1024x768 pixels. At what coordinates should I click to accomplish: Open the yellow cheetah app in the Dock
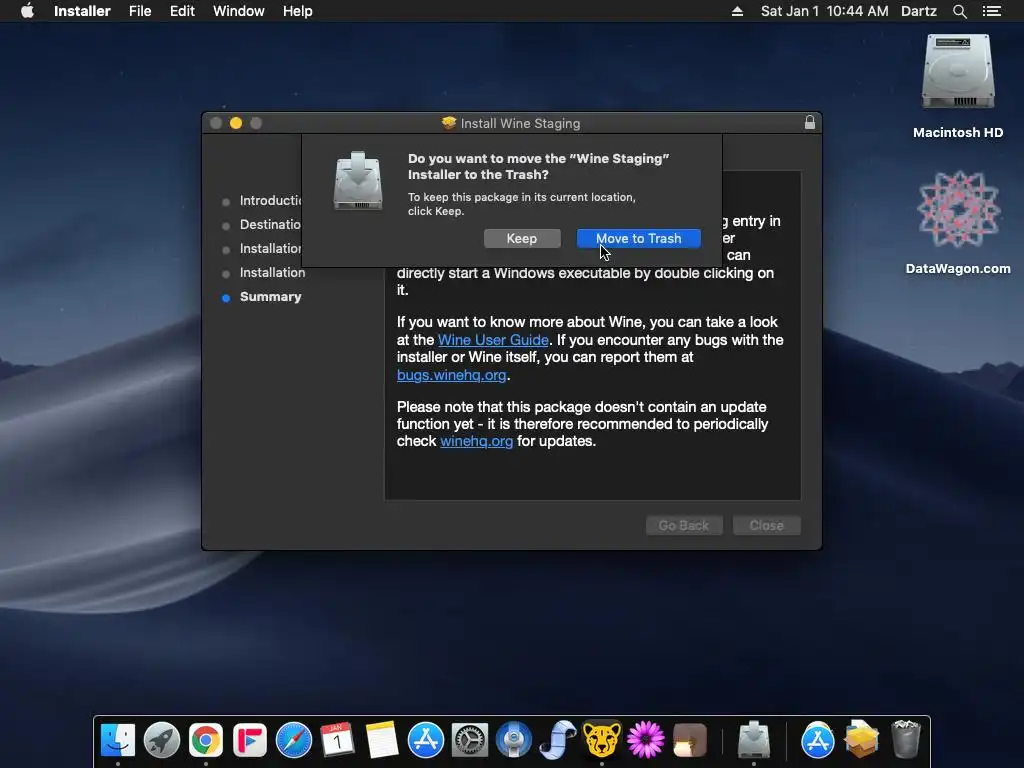[x=601, y=740]
